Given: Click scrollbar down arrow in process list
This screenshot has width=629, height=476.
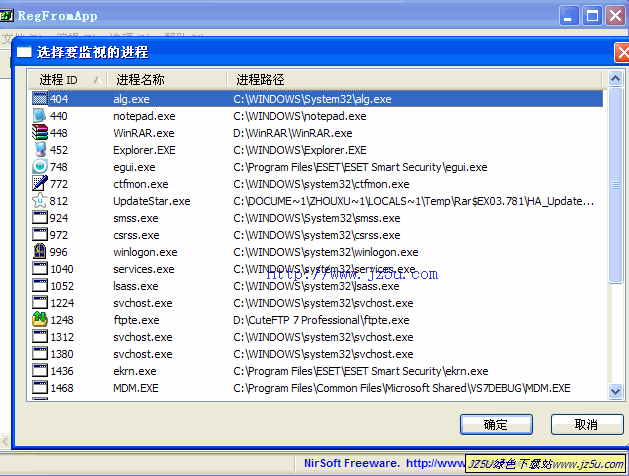Looking at the screenshot, I should pos(615,391).
